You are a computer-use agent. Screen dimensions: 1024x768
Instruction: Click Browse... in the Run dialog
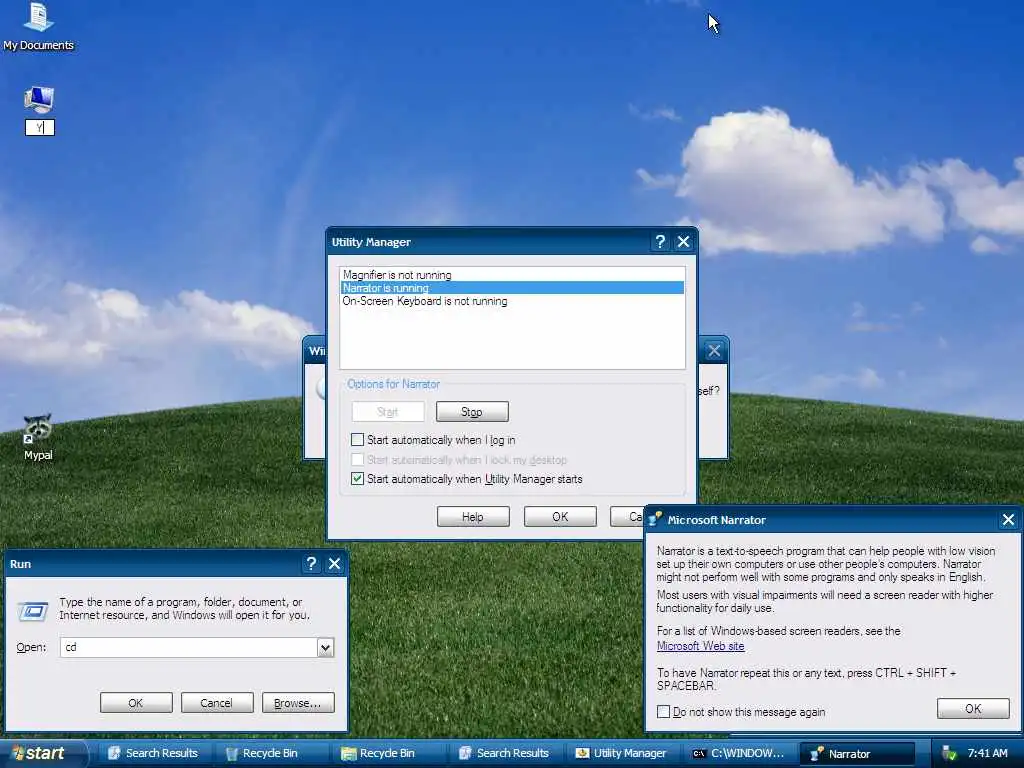(x=298, y=703)
